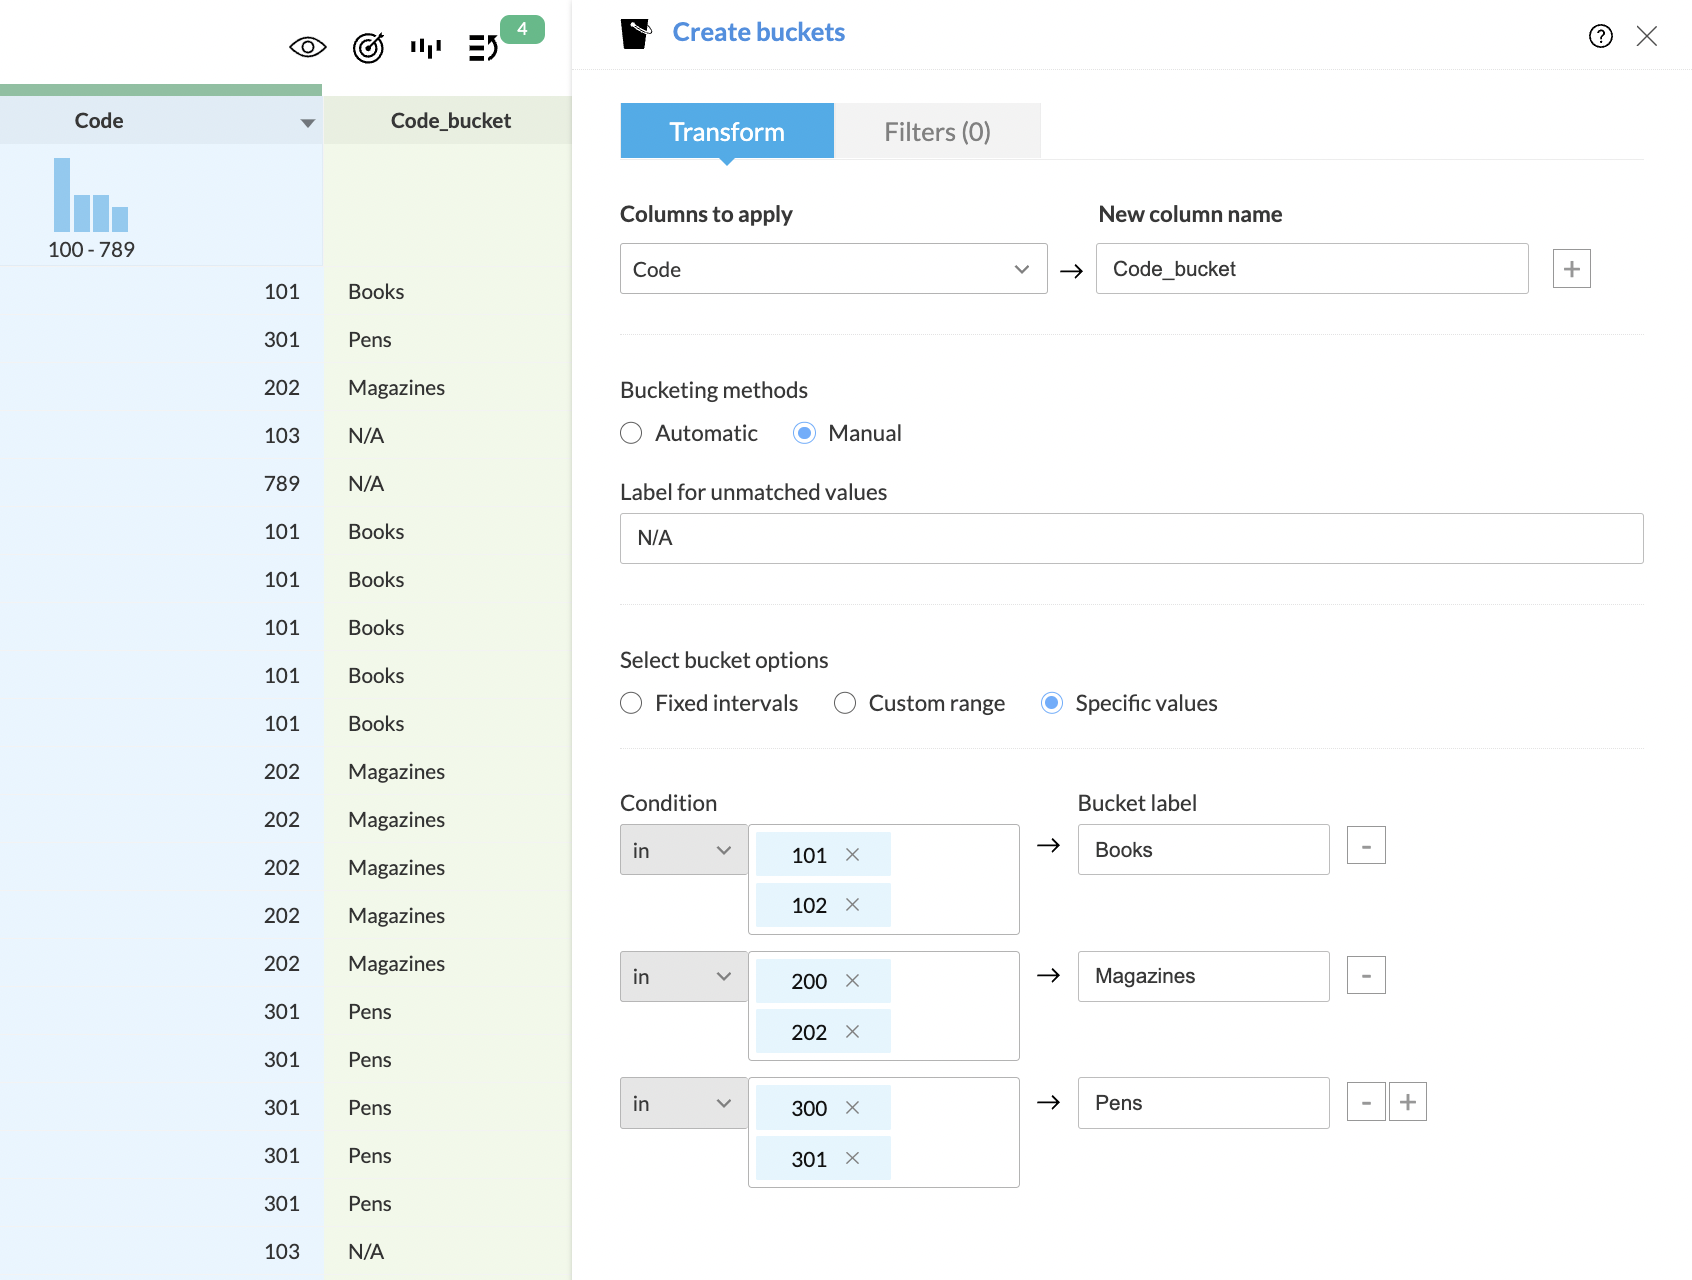Remove value 200 from Magazines condition
Screen dimensions: 1692x1280
pos(852,981)
